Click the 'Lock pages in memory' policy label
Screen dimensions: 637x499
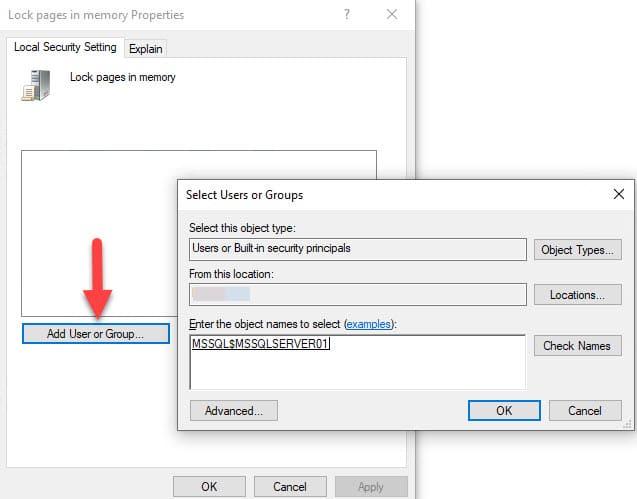pyautogui.click(x=123, y=77)
